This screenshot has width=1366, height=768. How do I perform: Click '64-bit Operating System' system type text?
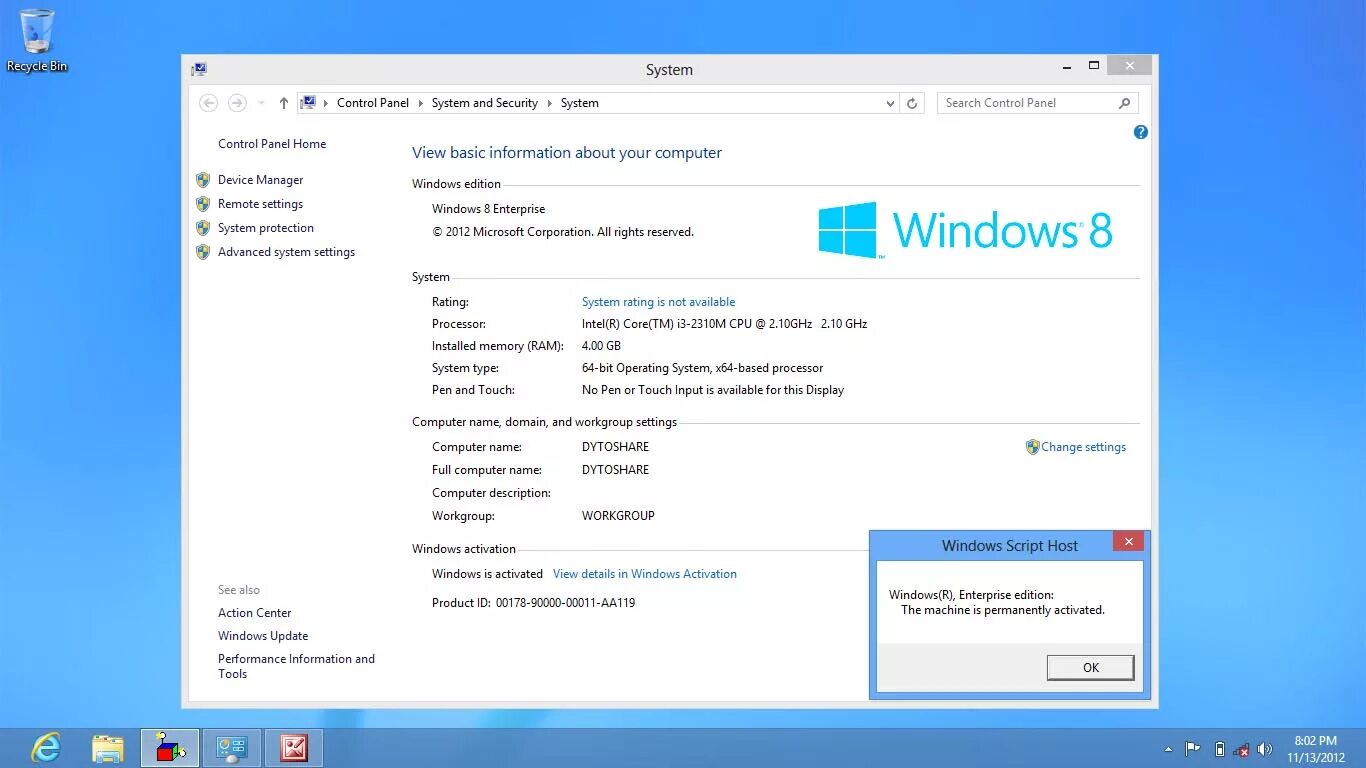pos(703,368)
